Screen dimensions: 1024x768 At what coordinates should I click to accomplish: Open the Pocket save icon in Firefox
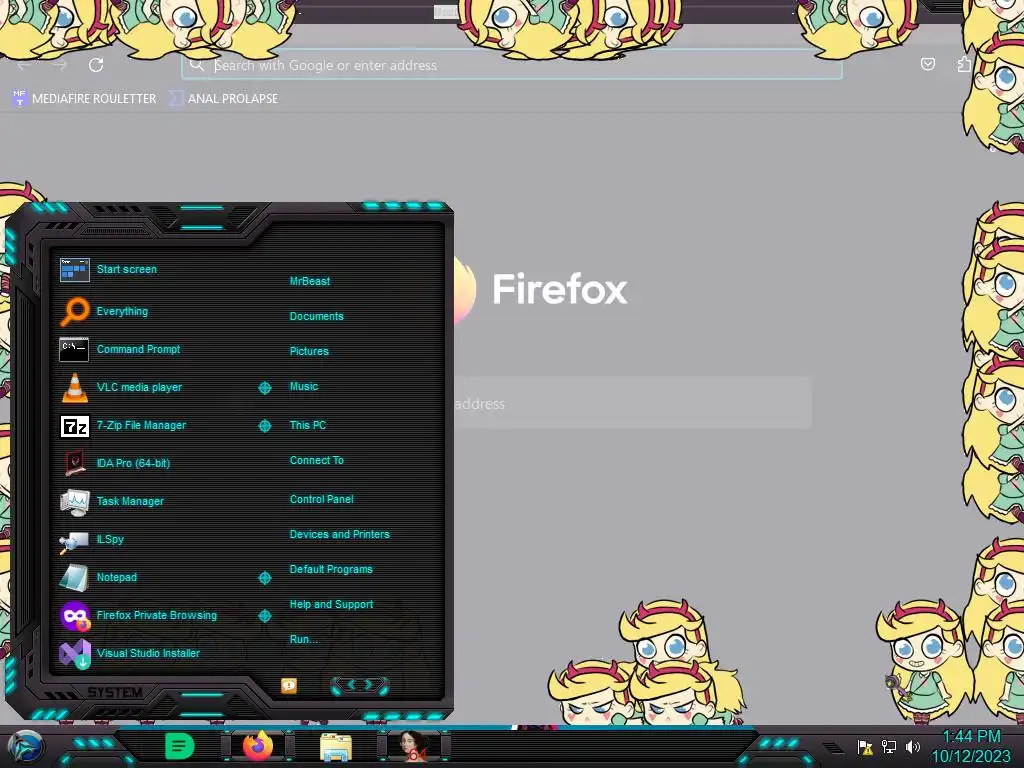click(x=927, y=64)
